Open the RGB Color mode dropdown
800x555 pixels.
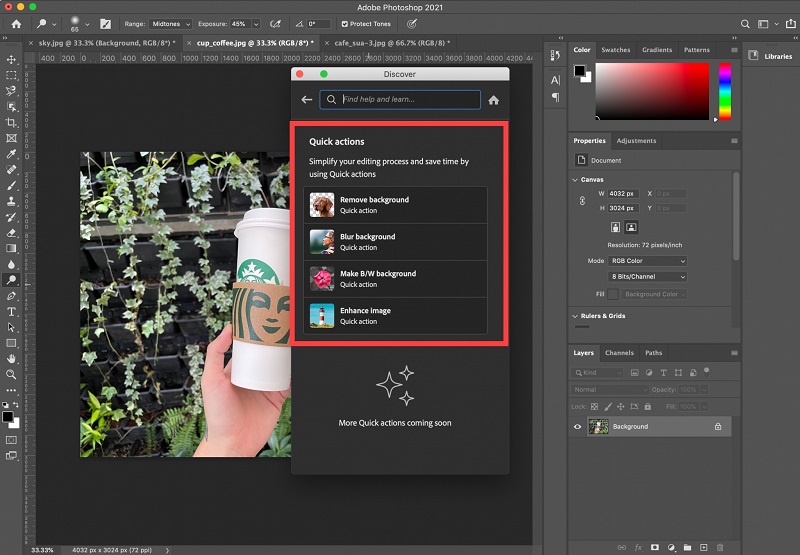pyautogui.click(x=648, y=261)
